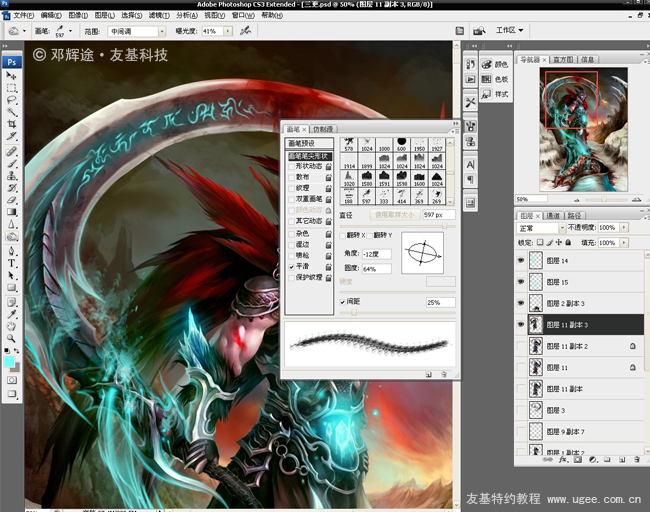
Task: Collapse the icon dock with double arrows
Action: pos(474,46)
